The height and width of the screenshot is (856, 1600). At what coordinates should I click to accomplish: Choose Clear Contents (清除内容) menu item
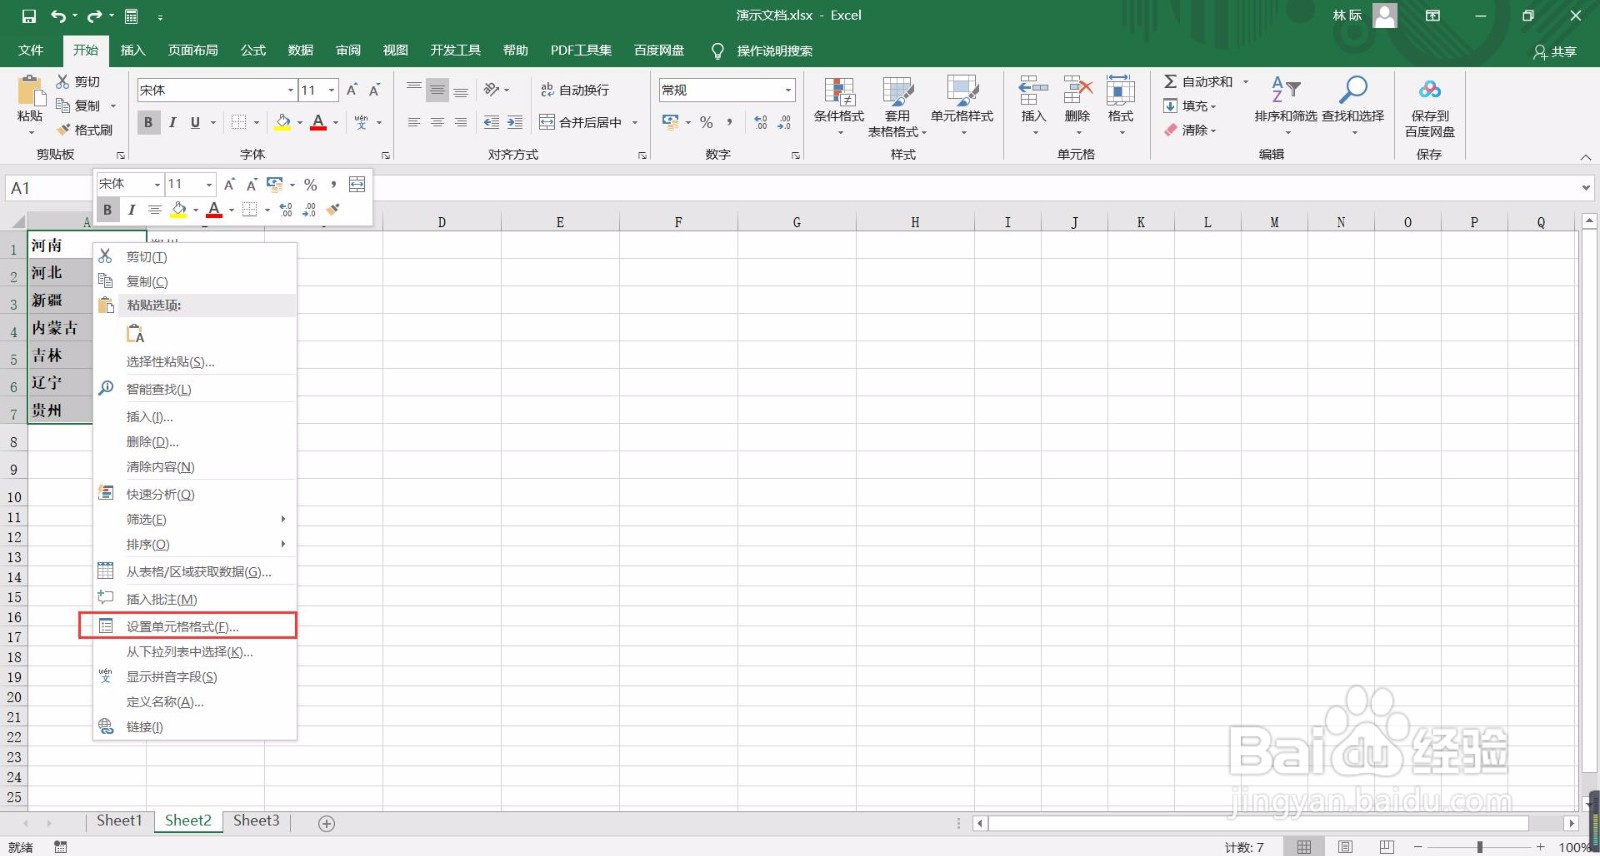click(195, 467)
